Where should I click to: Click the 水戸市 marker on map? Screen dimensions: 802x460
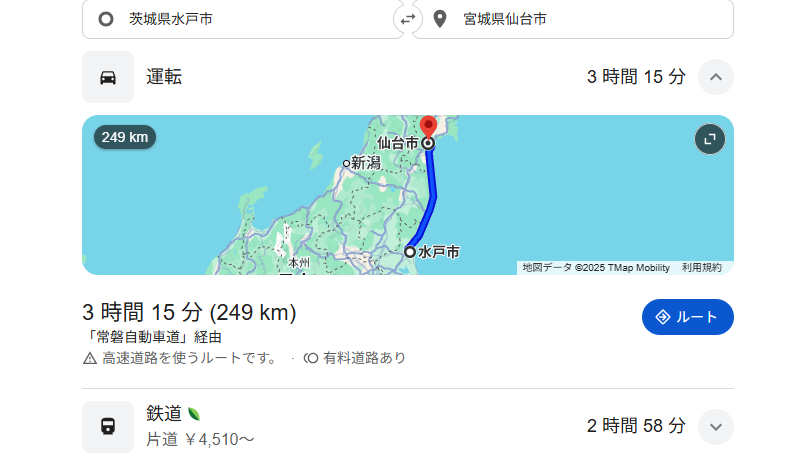[x=410, y=252]
